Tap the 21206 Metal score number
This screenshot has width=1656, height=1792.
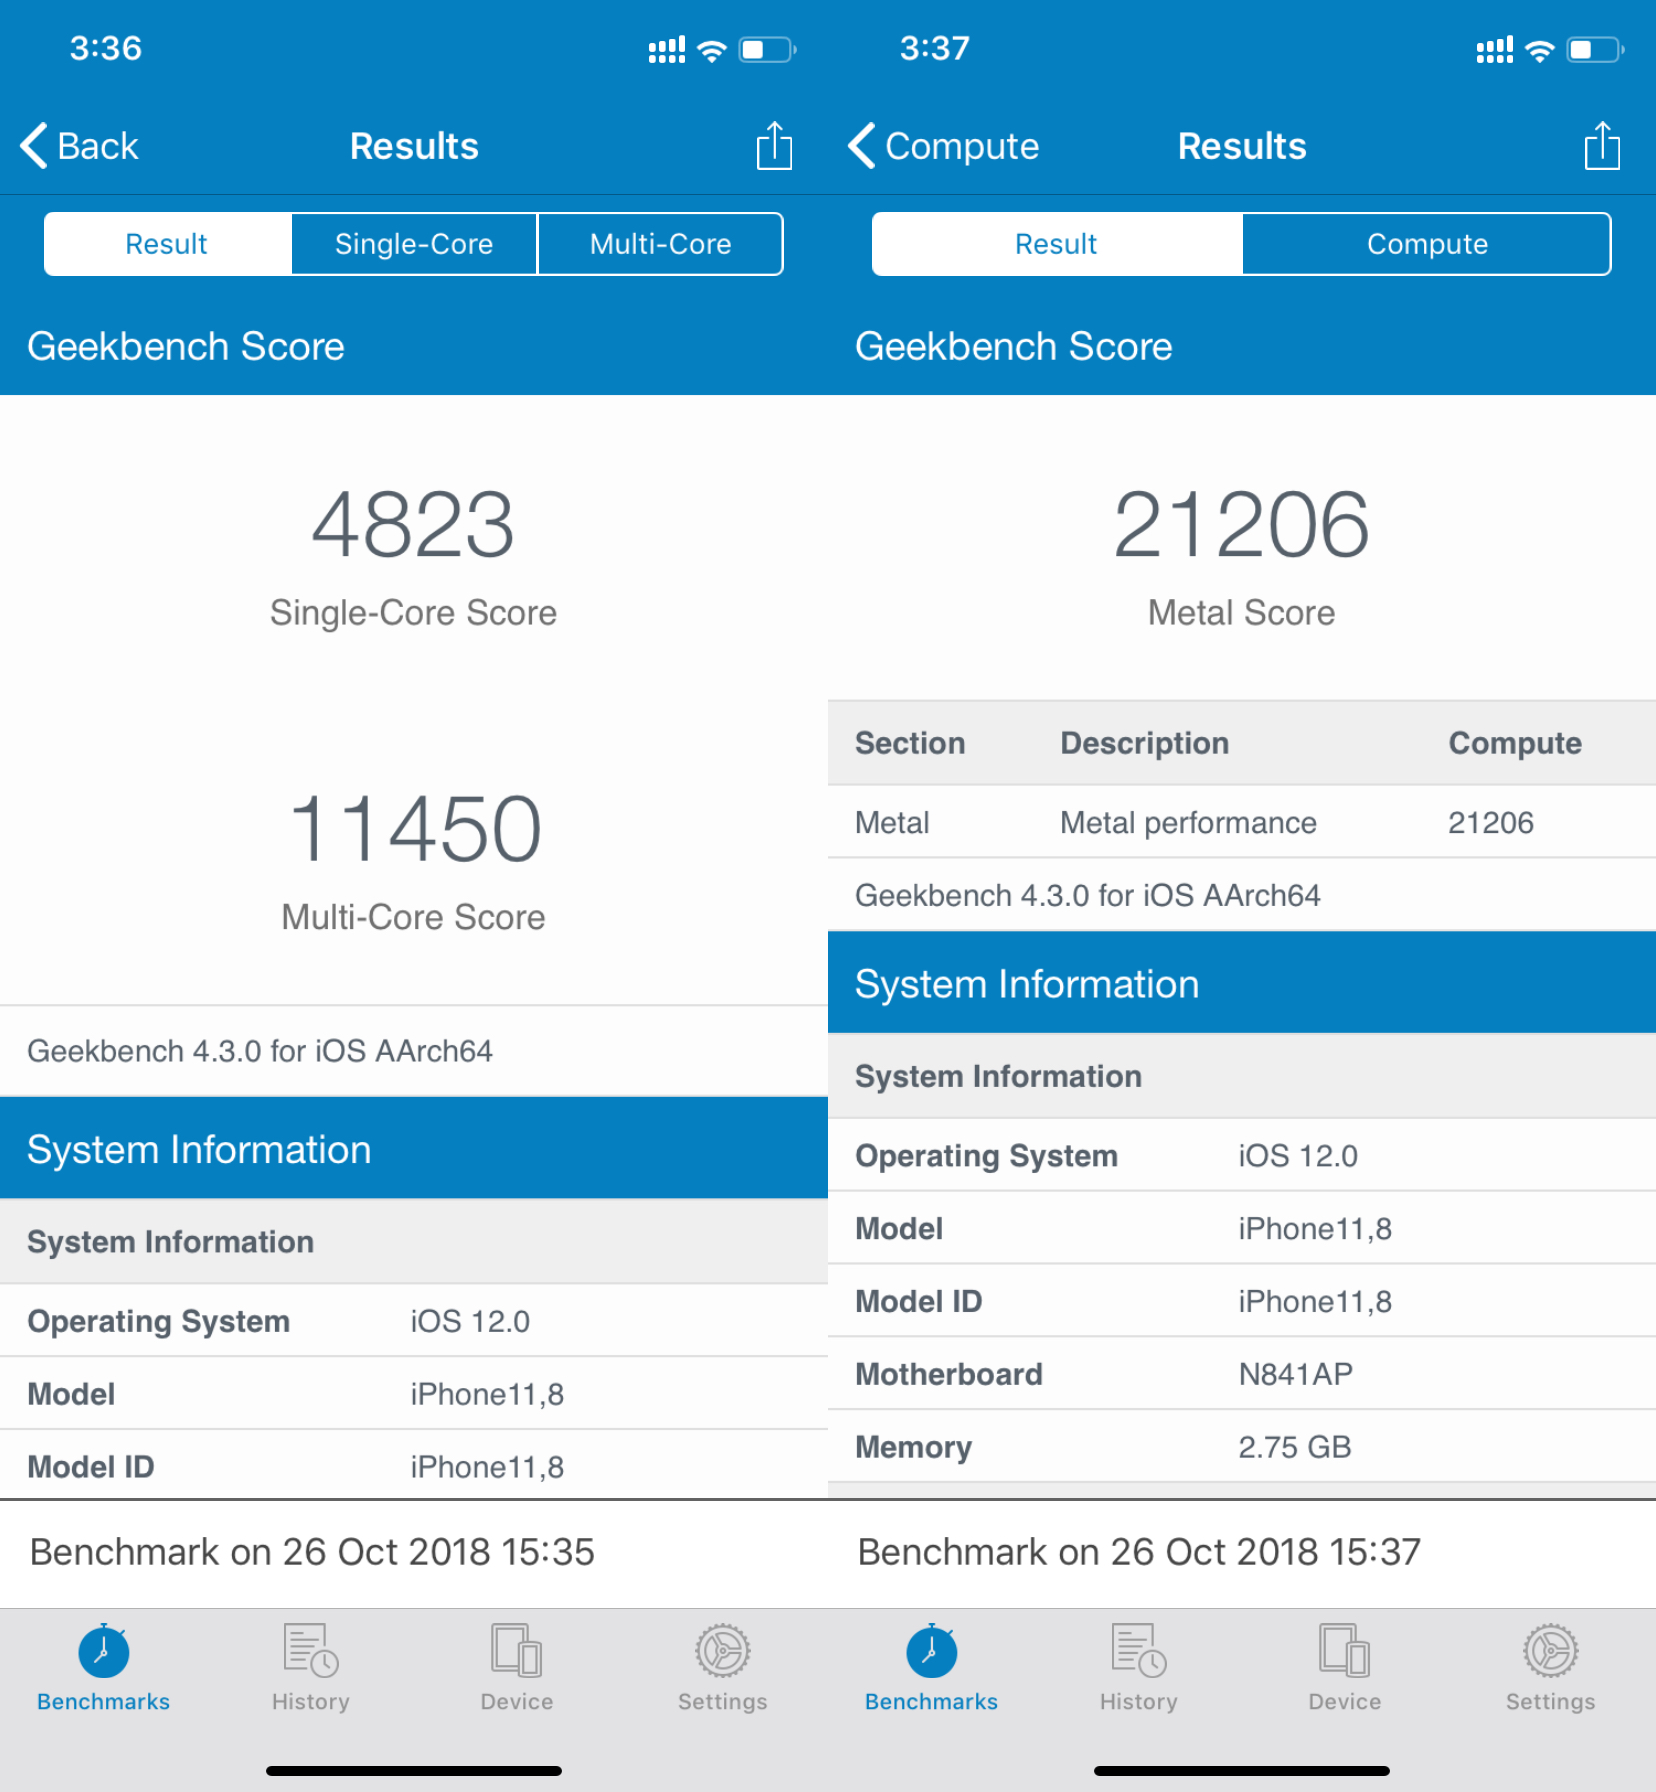(x=1241, y=525)
